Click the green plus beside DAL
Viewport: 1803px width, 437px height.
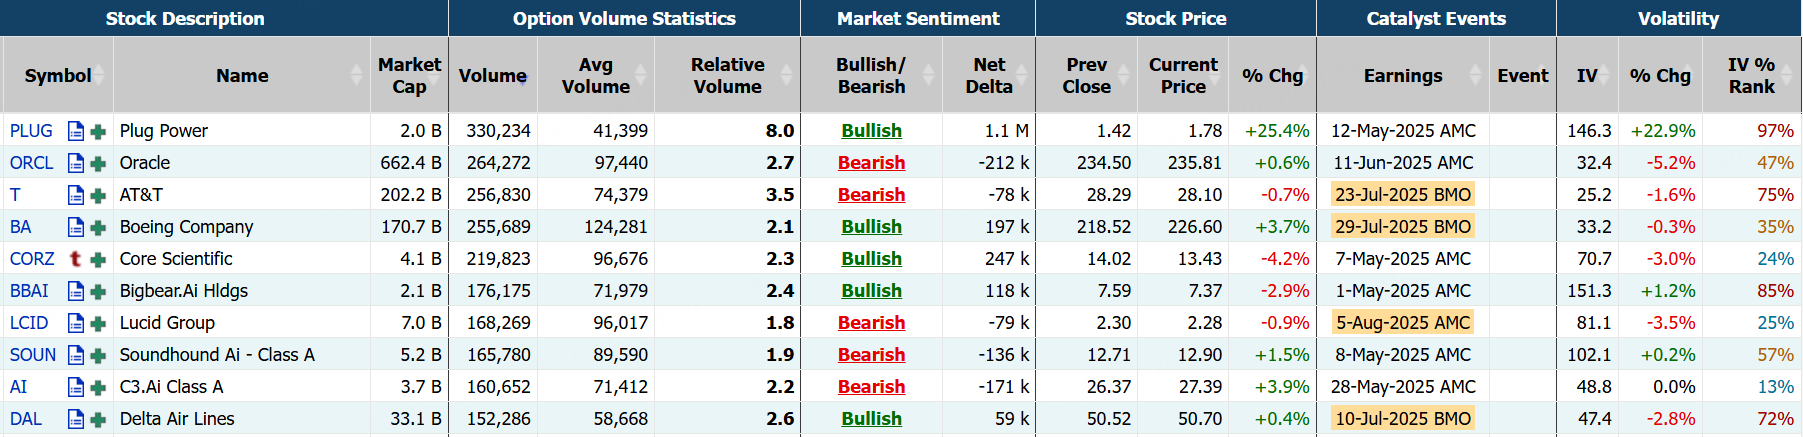(x=98, y=420)
